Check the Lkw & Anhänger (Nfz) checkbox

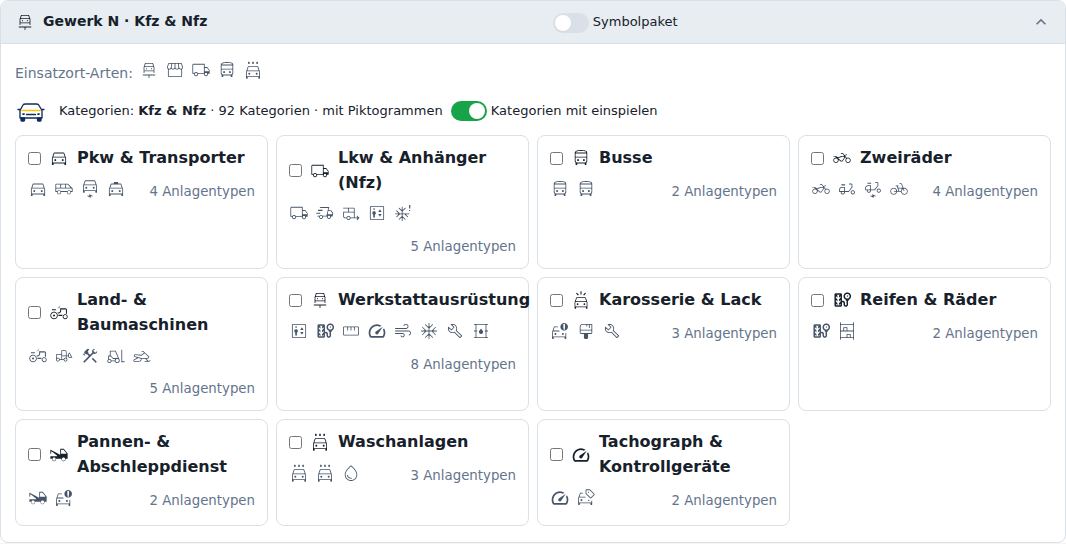pos(296,171)
